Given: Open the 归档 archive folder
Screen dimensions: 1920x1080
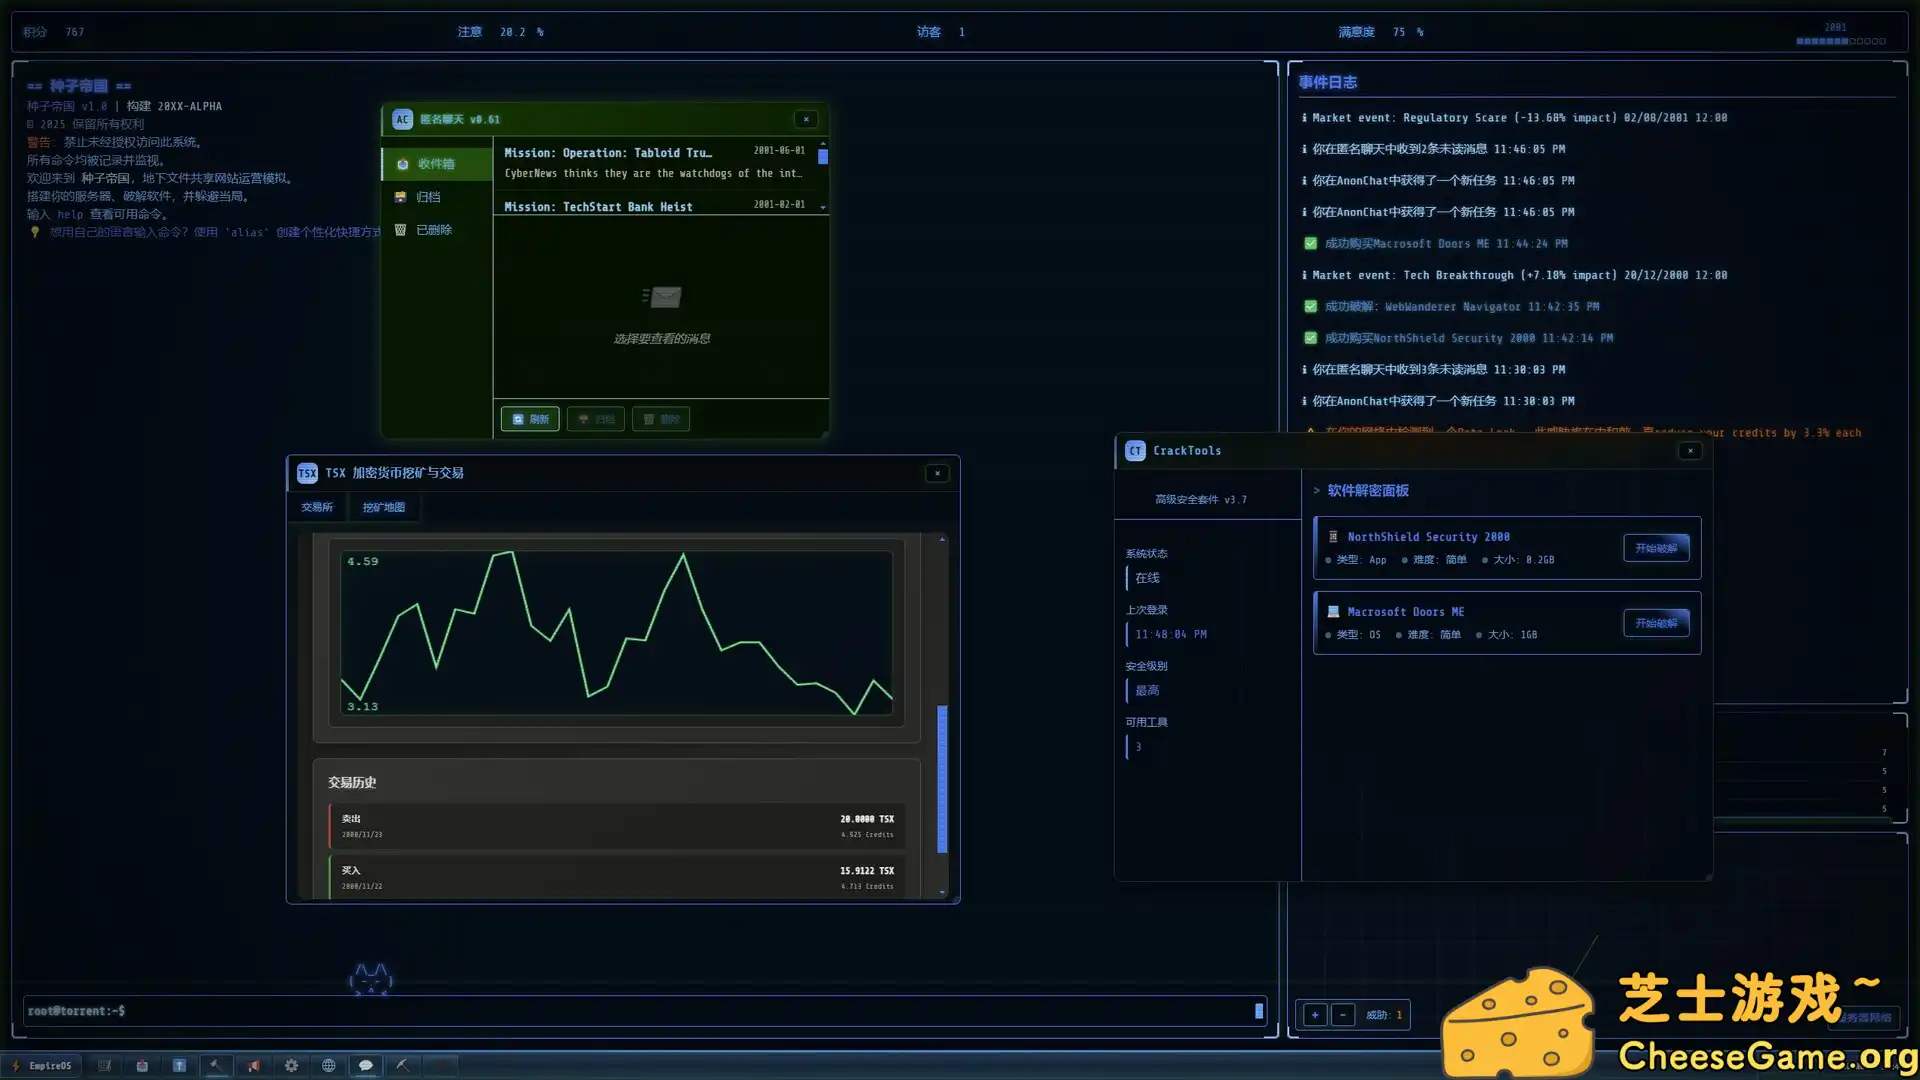Looking at the screenshot, I should [x=428, y=197].
